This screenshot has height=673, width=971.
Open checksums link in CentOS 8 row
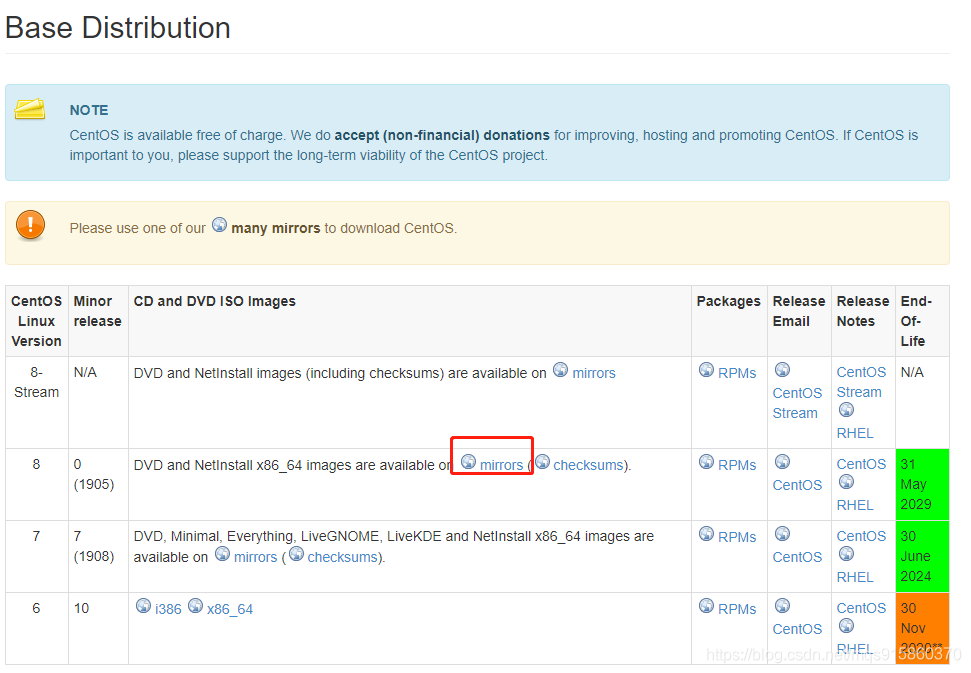coord(588,465)
